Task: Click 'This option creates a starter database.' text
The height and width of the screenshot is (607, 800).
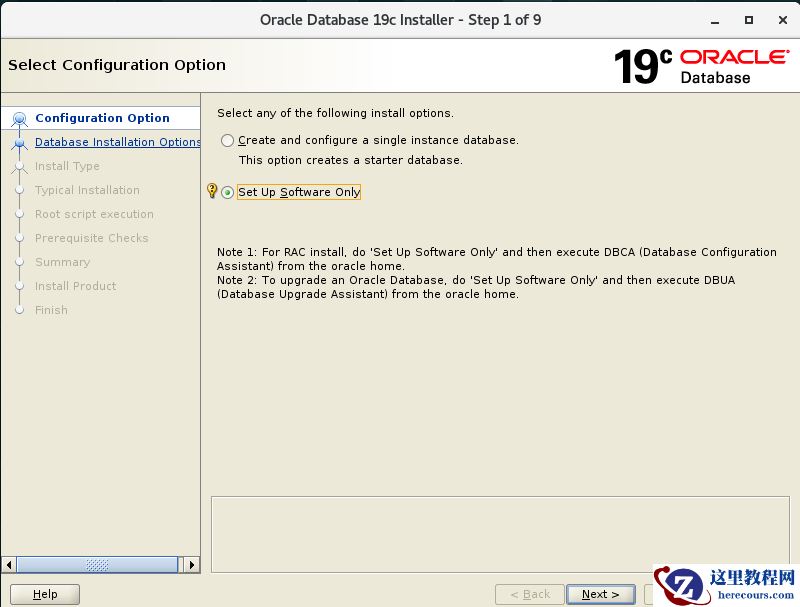Action: [x=351, y=160]
